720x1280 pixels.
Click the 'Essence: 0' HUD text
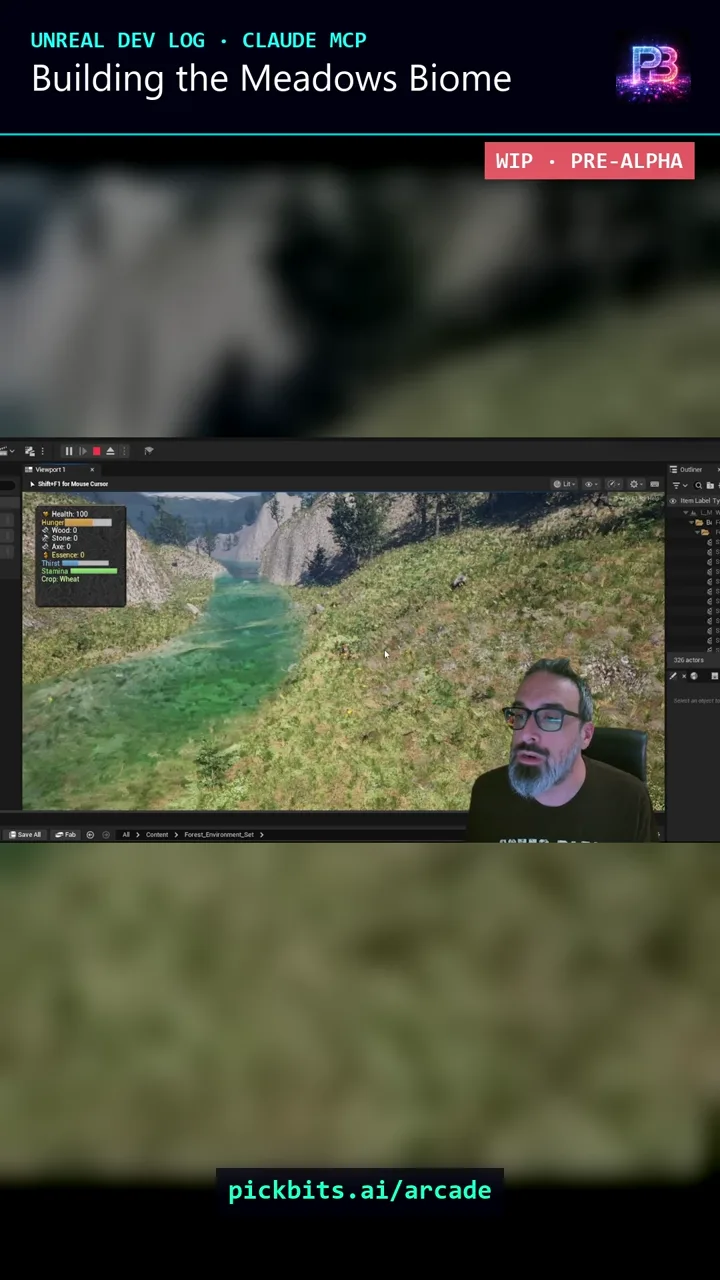(68, 555)
